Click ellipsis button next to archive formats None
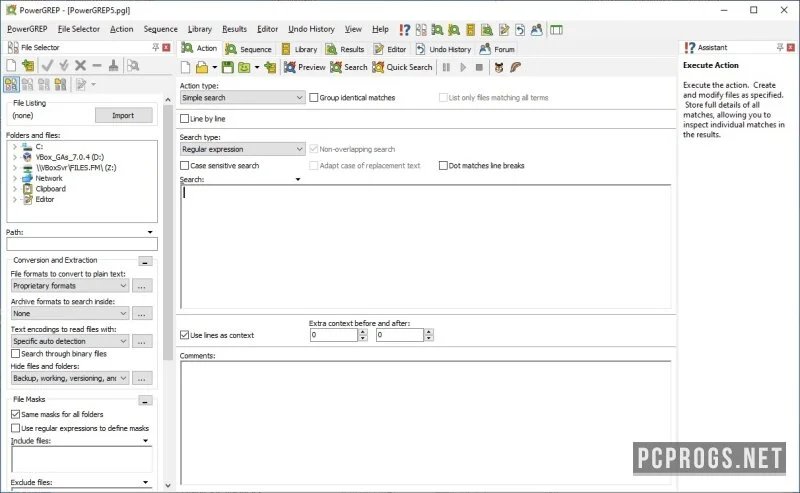The image size is (800, 493). (142, 313)
